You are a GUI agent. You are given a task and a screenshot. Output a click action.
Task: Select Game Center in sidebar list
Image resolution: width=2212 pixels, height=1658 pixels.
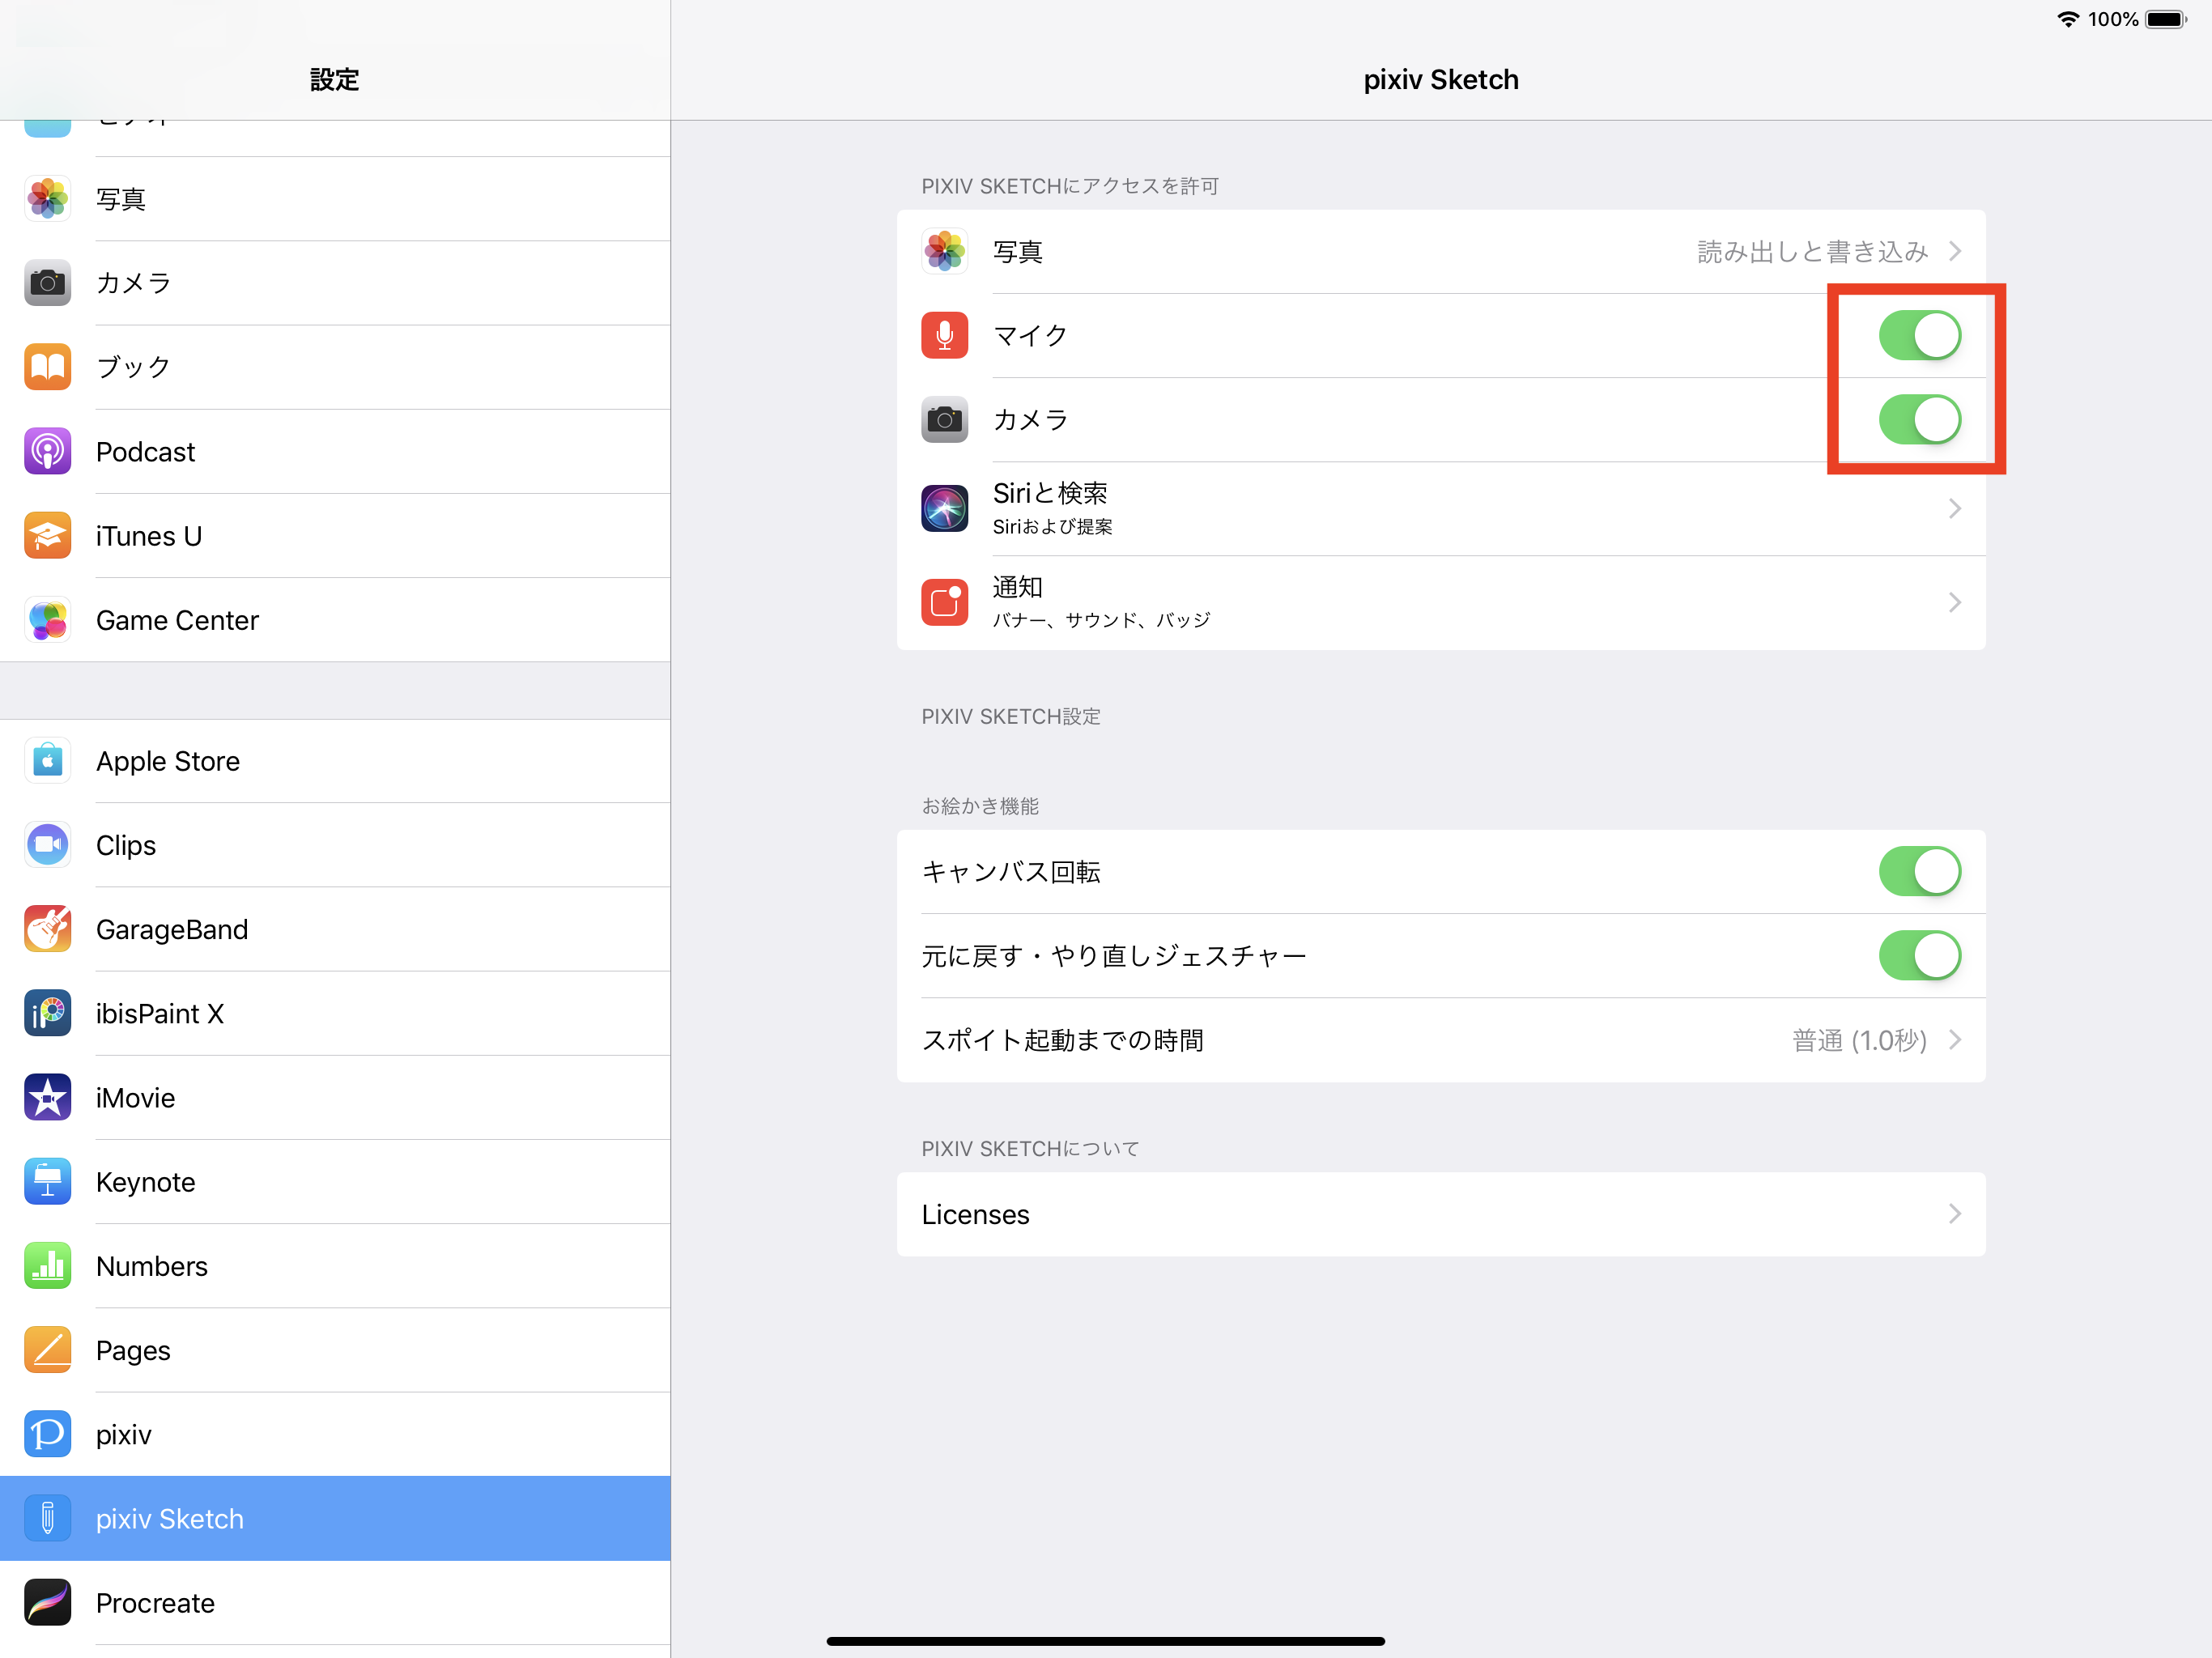point(335,620)
